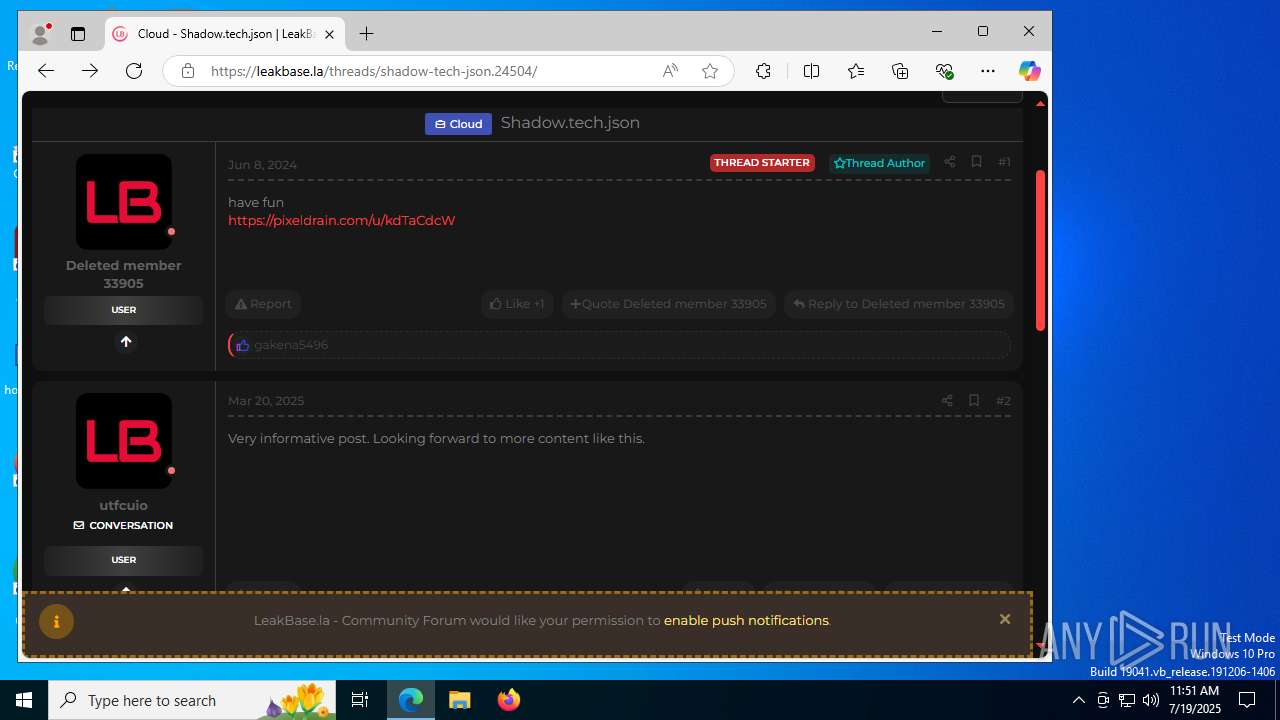The image size is (1280, 720).
Task: Start CONVERSATION with utfcuio
Action: (x=123, y=526)
